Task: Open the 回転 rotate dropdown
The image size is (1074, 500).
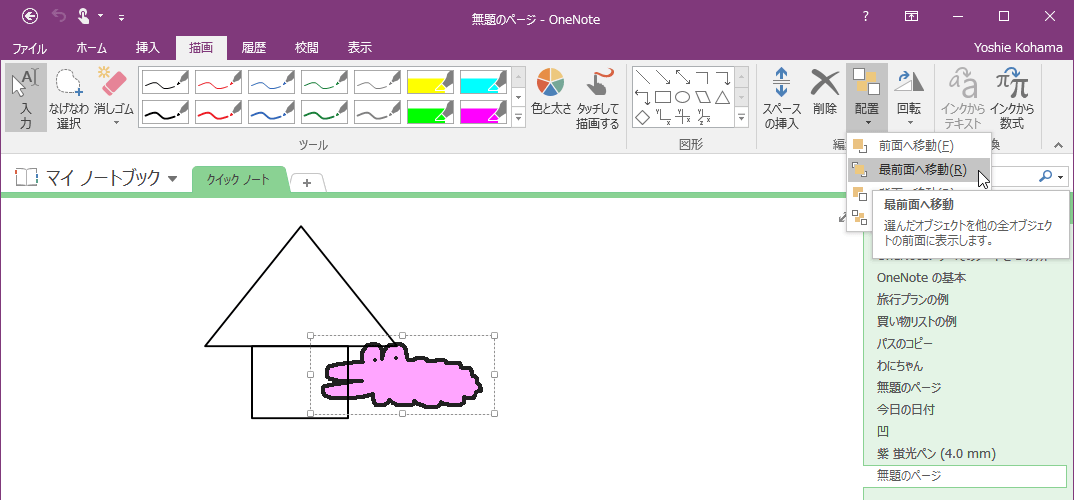Action: [x=910, y=98]
